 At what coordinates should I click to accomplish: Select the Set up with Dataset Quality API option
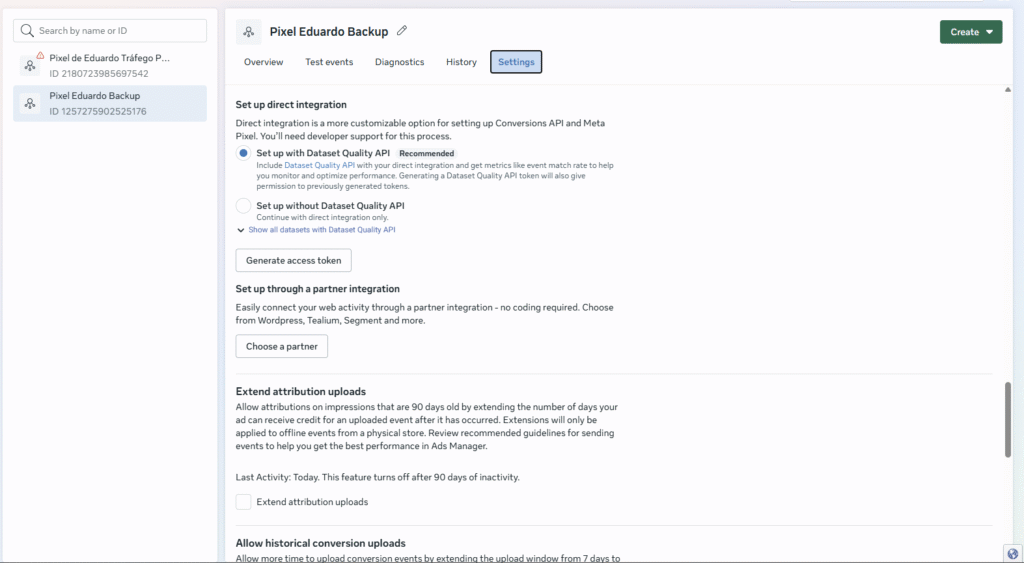[x=243, y=153]
